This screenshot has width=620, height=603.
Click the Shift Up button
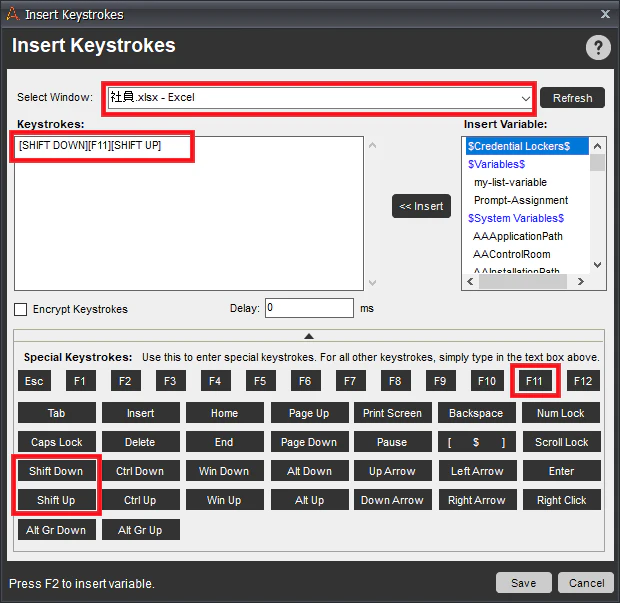57,500
